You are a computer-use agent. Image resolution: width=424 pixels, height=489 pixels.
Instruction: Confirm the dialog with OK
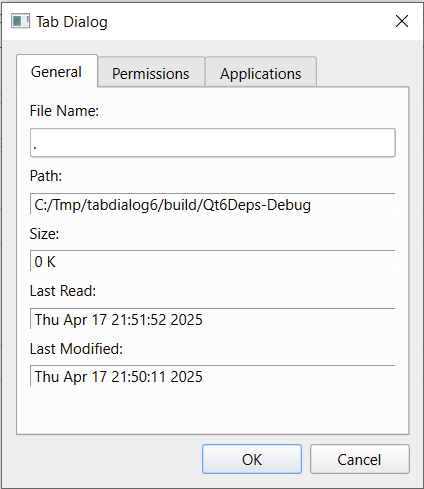[x=252, y=459]
